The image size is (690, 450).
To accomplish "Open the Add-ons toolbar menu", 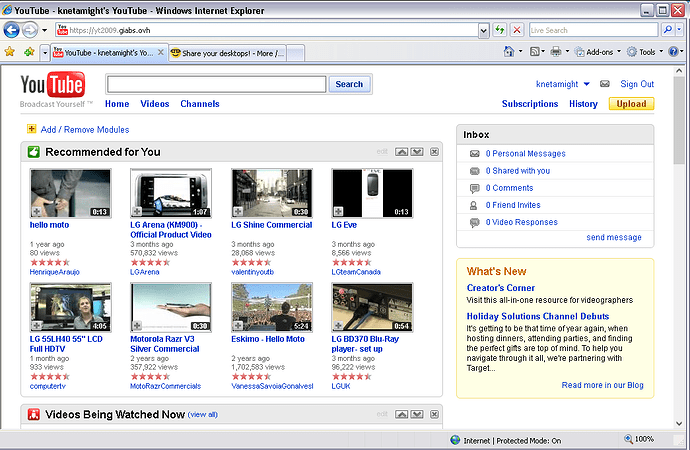I will click(x=598, y=52).
